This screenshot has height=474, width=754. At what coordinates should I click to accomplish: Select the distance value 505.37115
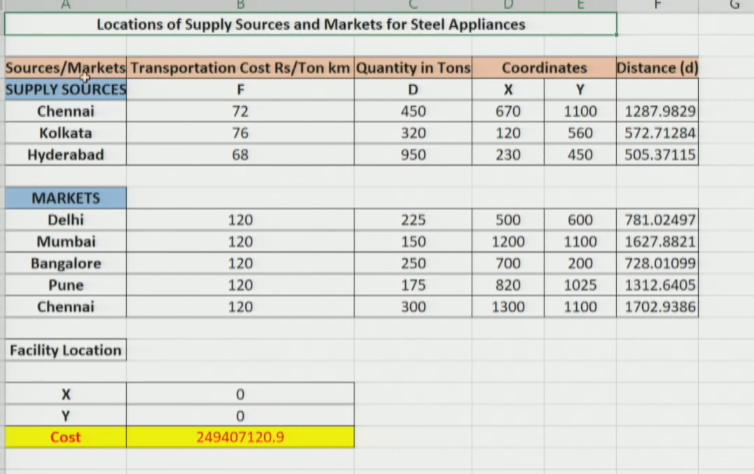click(x=657, y=155)
